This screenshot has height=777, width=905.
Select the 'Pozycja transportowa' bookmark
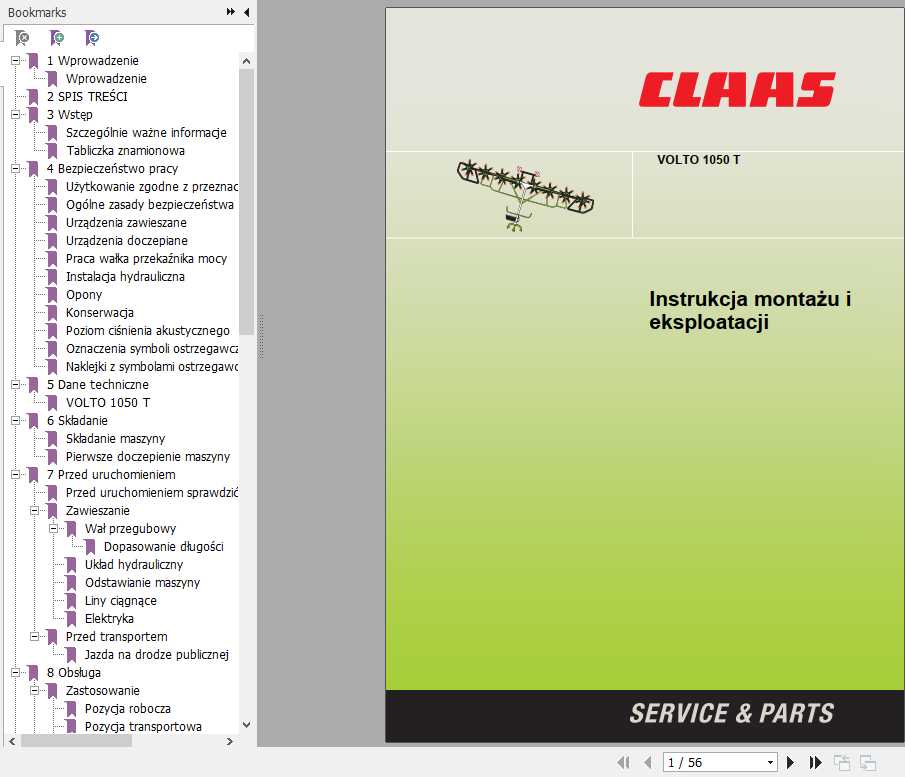143,726
